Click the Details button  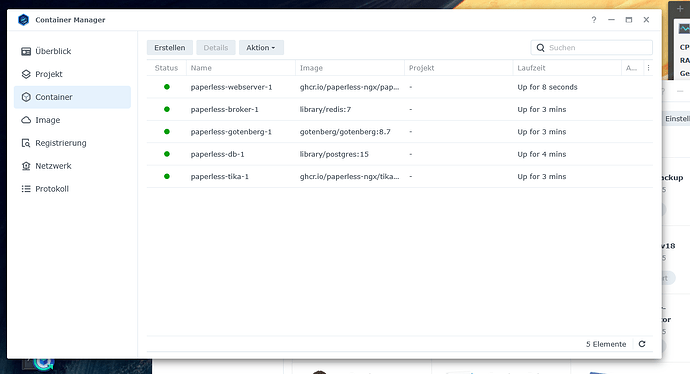pyautogui.click(x=216, y=48)
